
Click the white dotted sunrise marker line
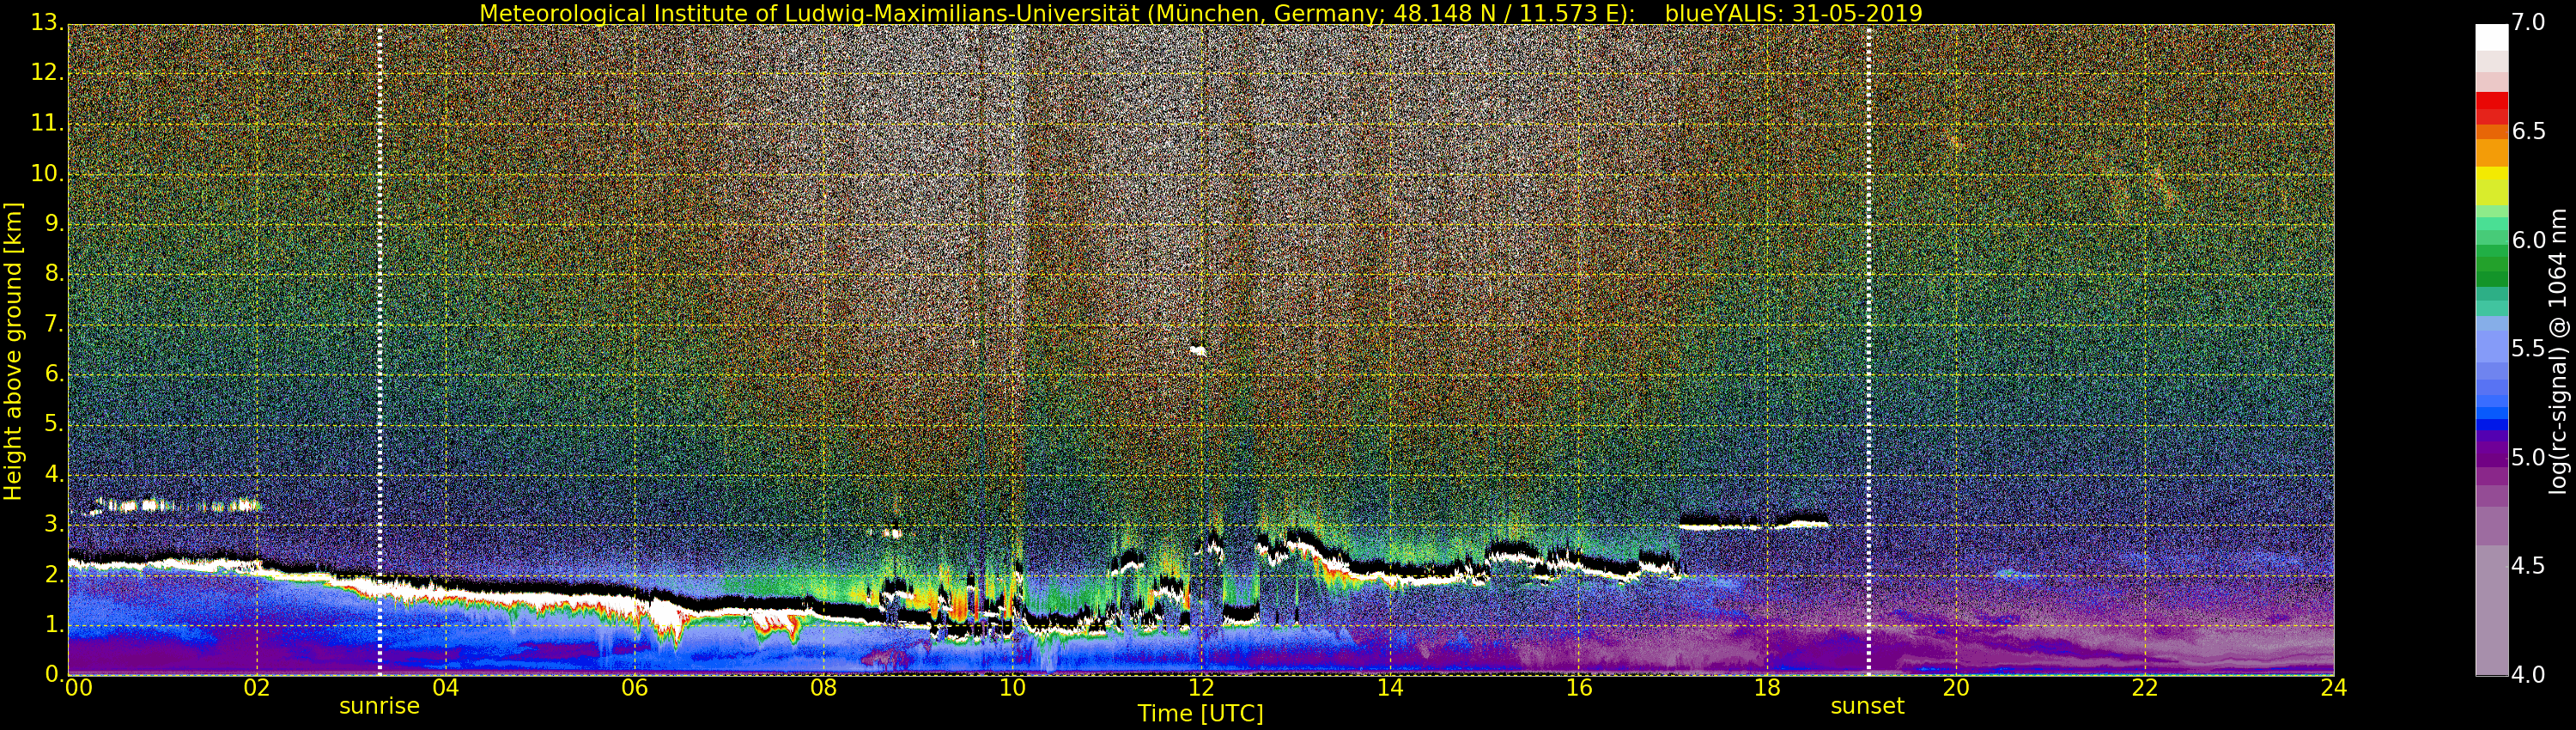tap(380, 350)
